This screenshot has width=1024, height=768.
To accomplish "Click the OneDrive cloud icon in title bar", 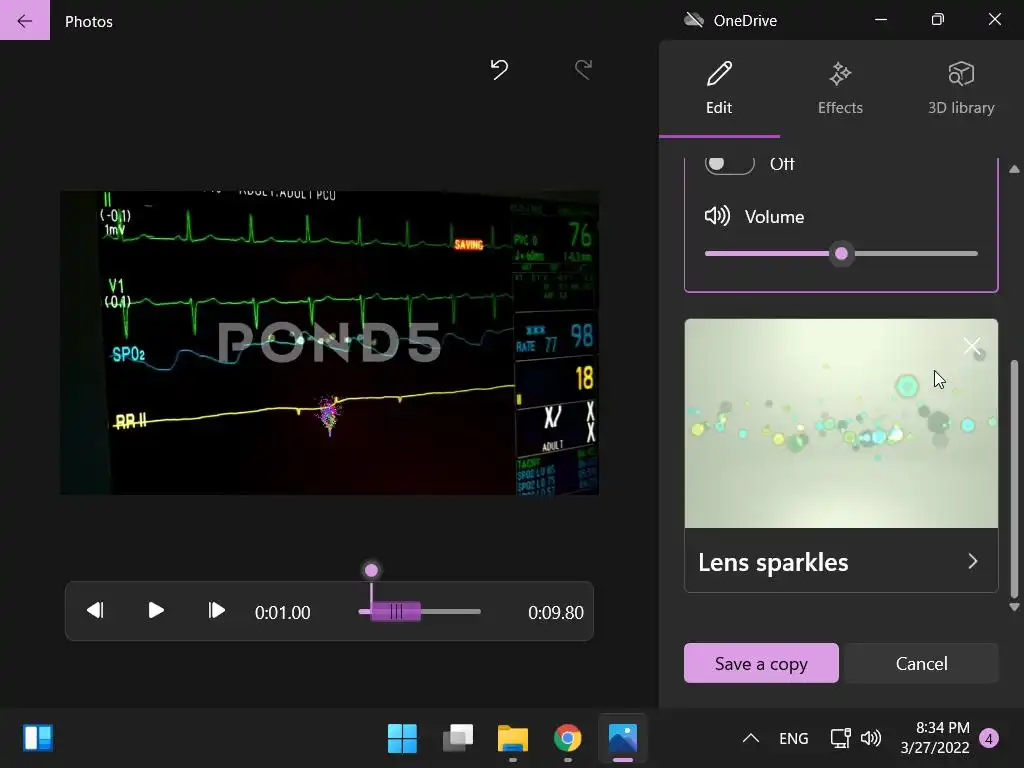I will point(694,20).
